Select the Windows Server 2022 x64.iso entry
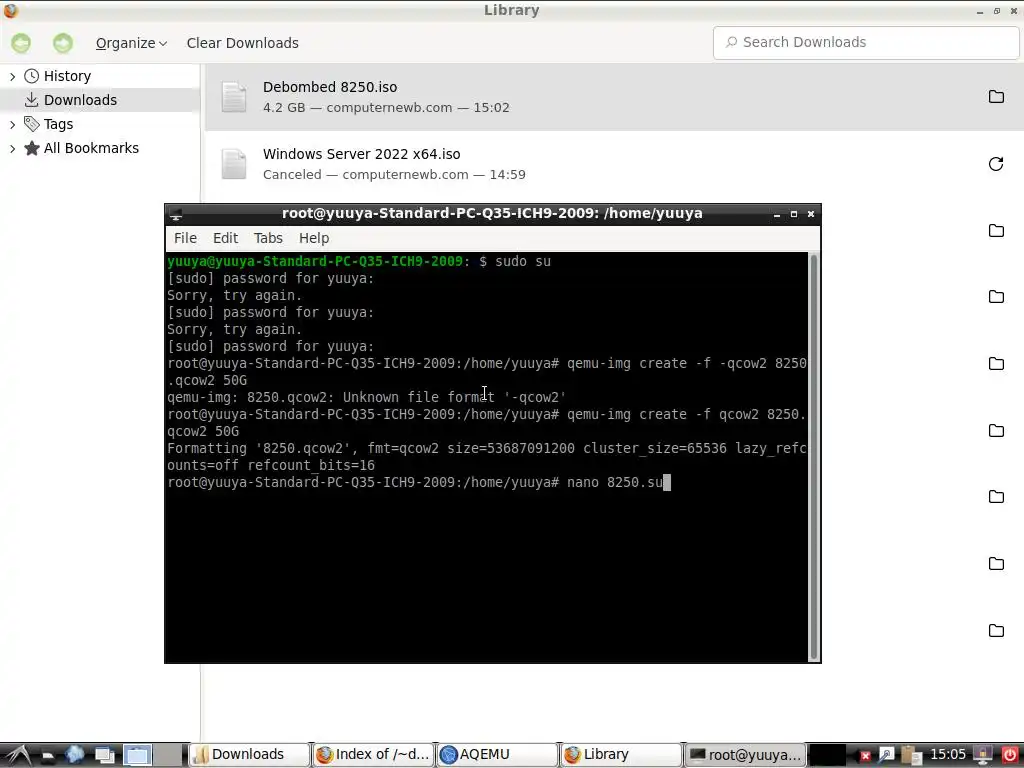1024x768 pixels. point(614,164)
